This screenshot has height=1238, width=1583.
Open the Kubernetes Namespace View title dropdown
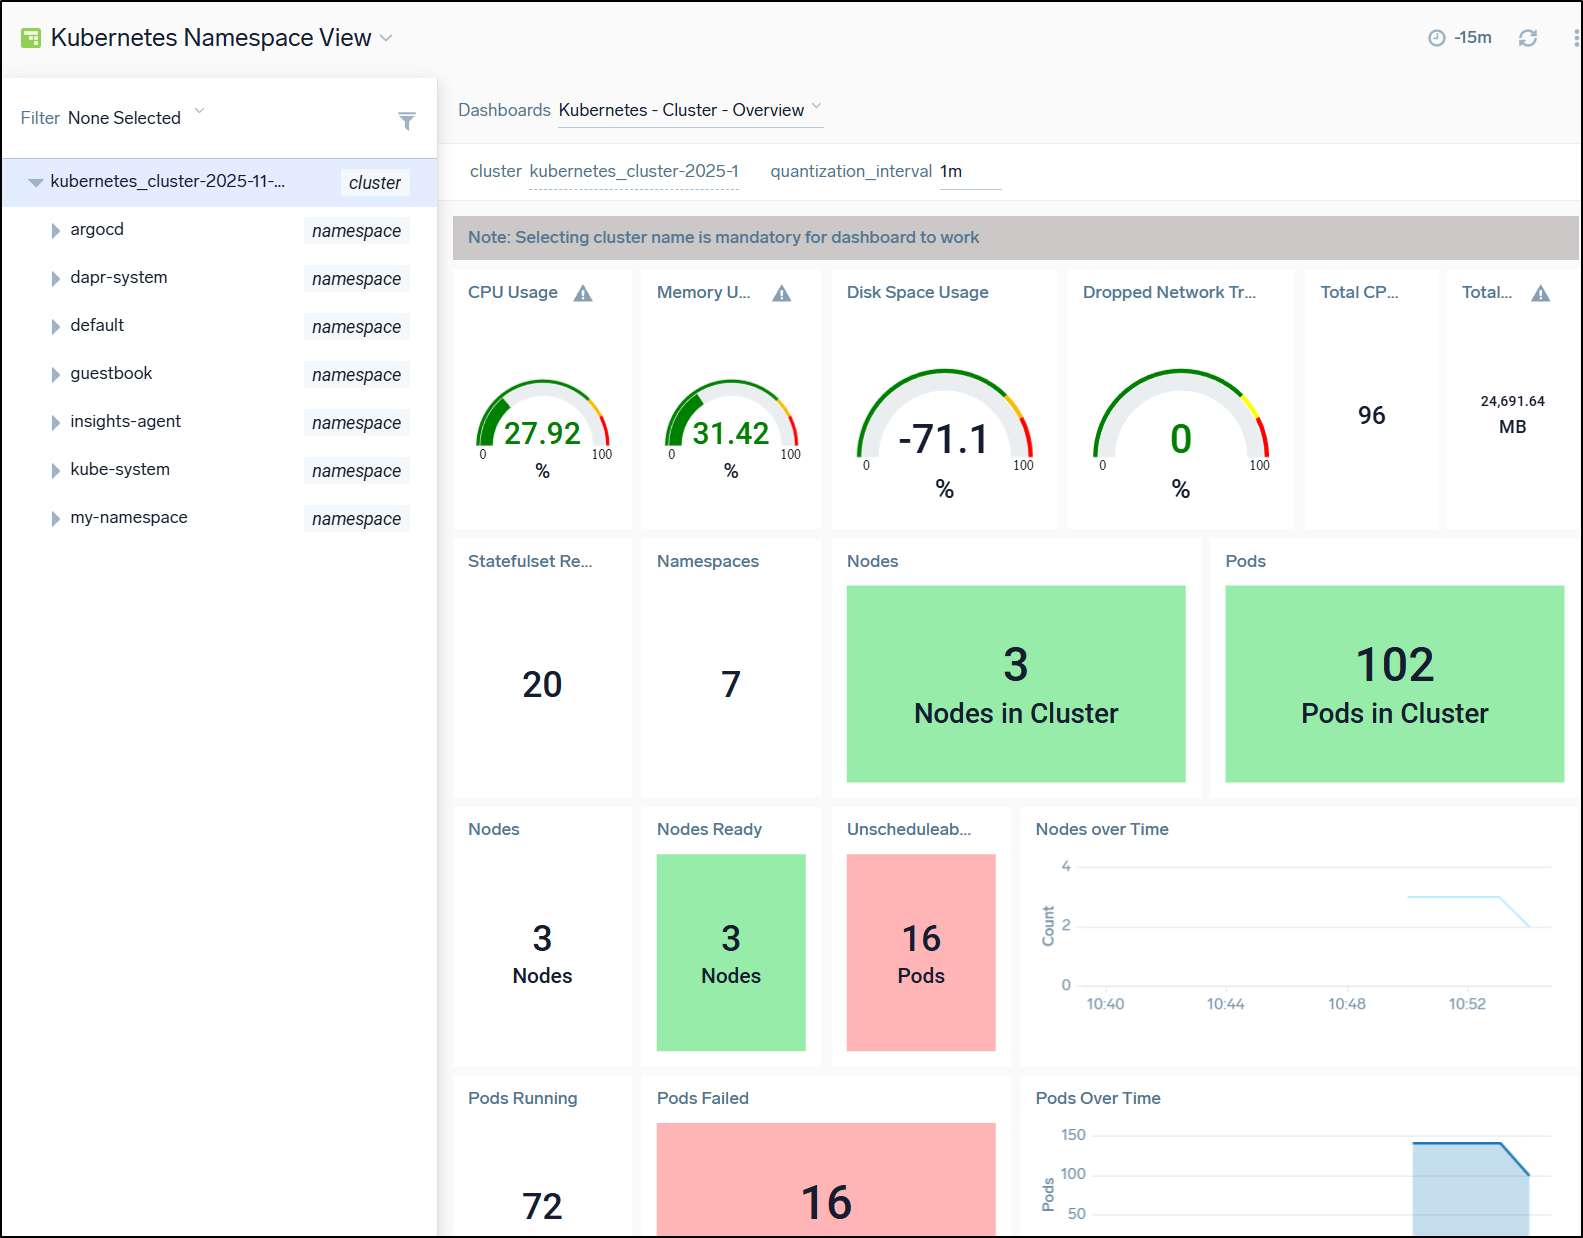[386, 38]
